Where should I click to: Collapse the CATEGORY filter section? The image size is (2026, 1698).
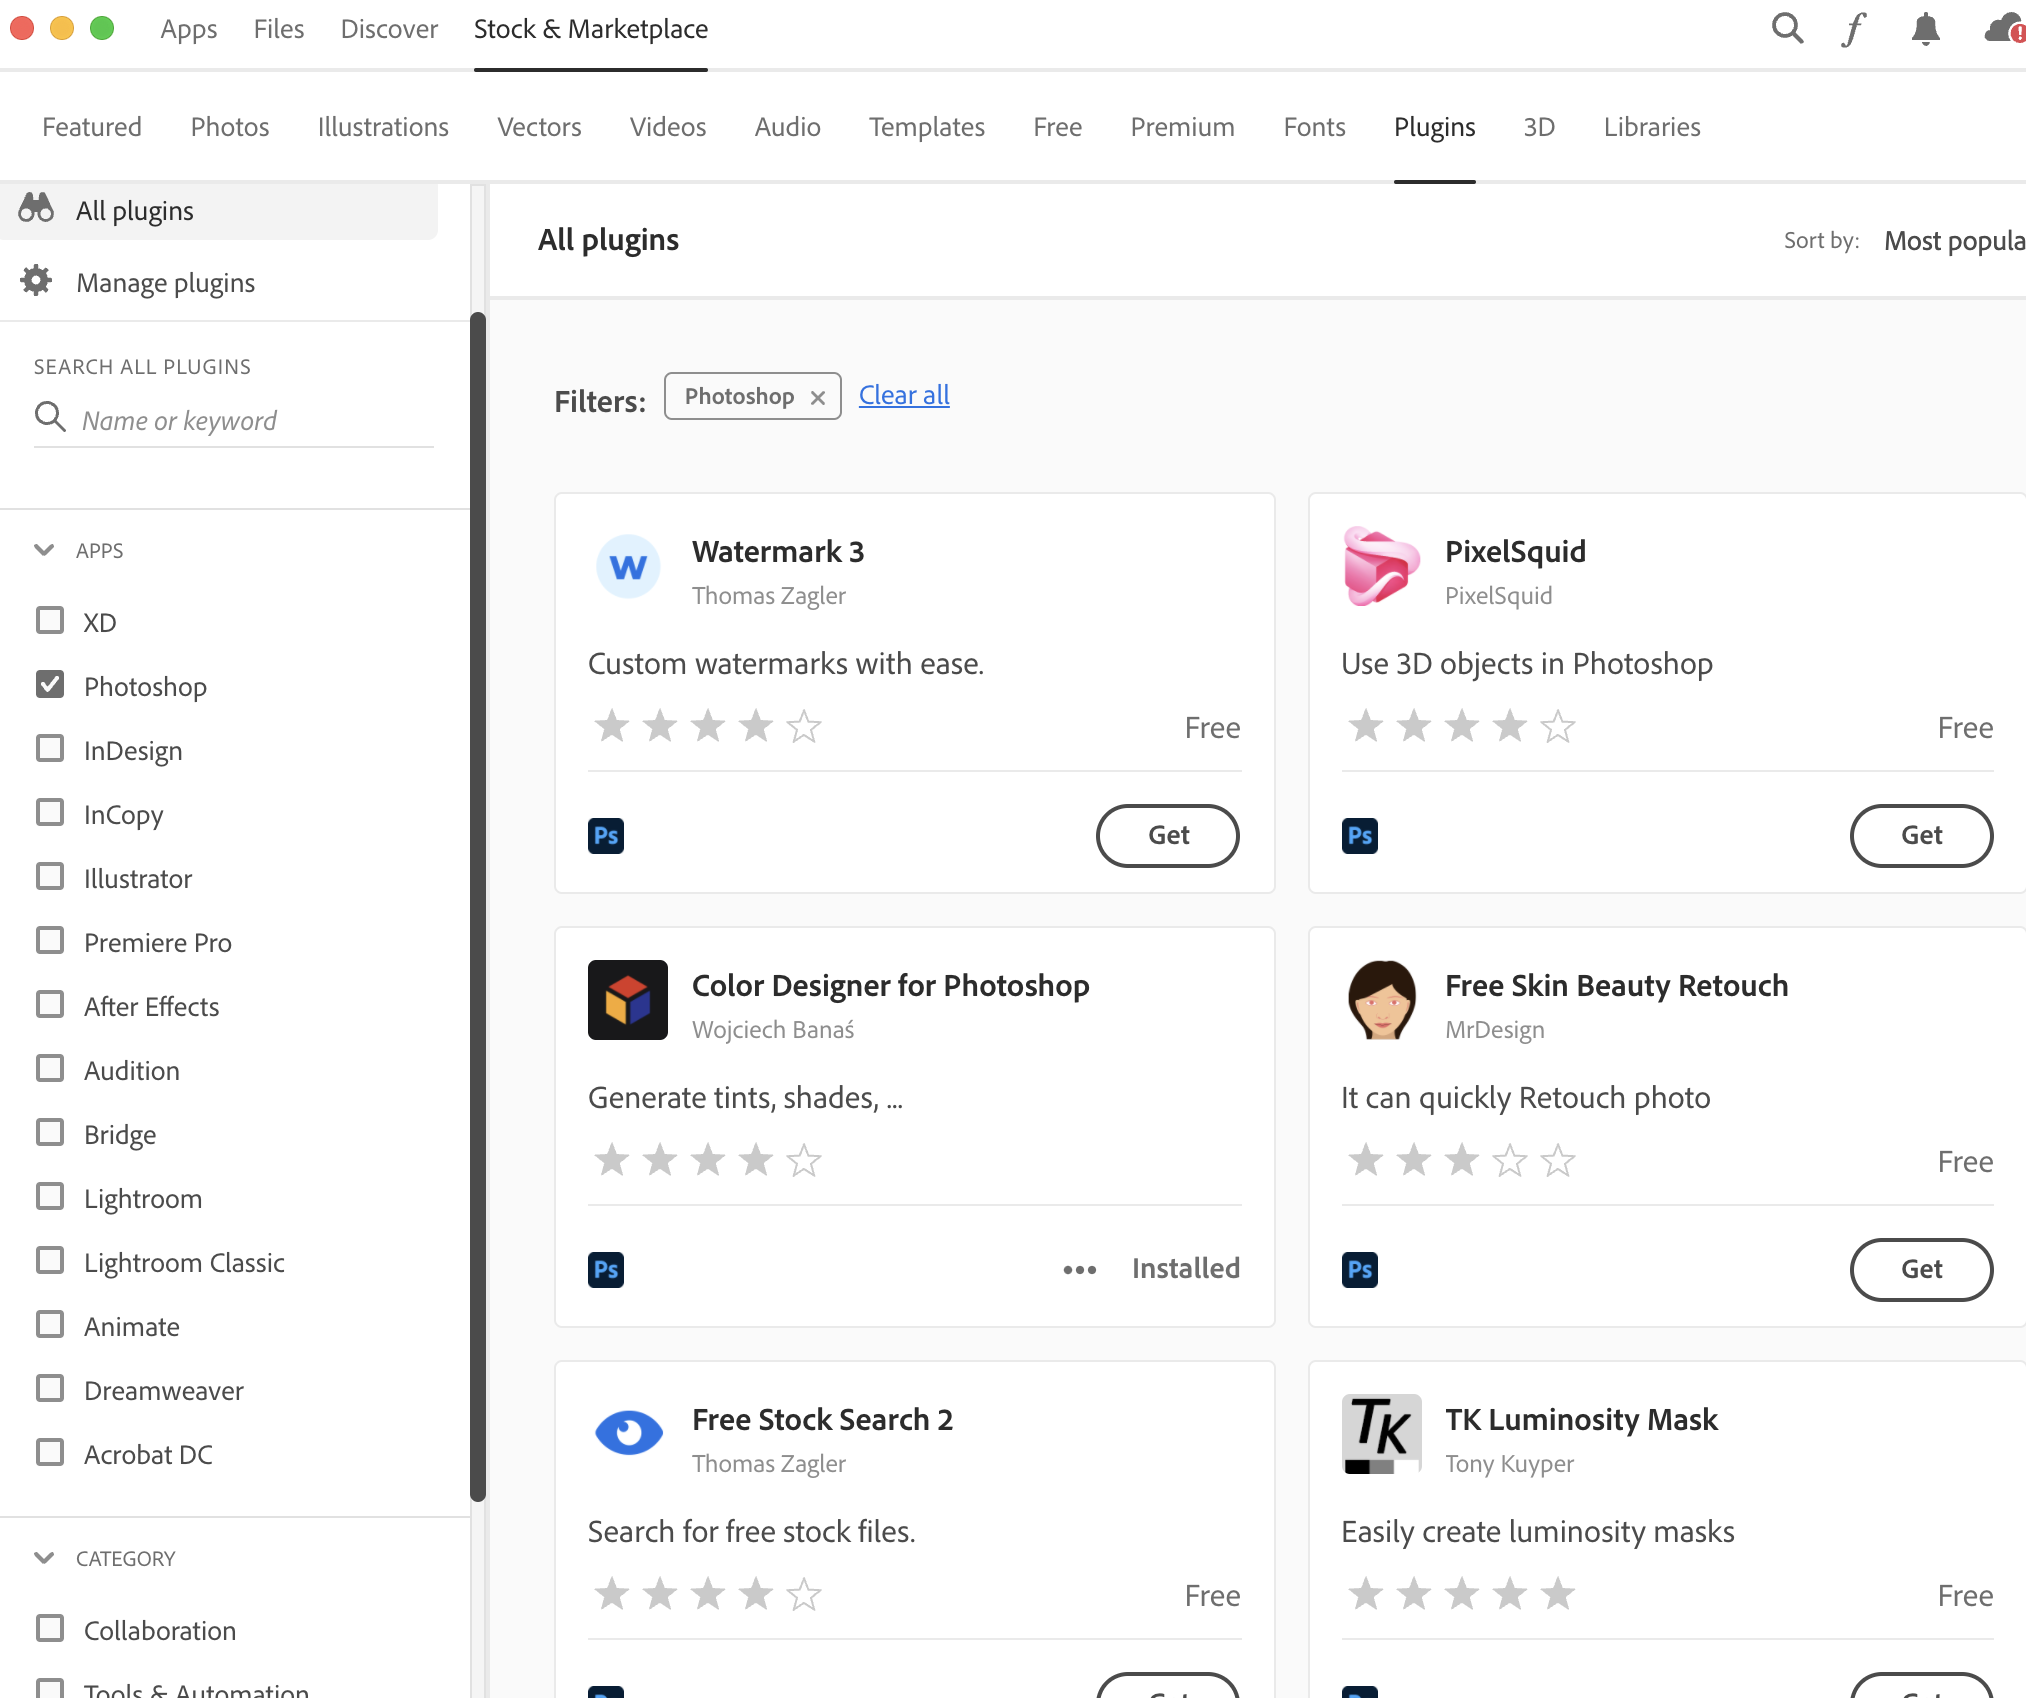pos(43,1557)
